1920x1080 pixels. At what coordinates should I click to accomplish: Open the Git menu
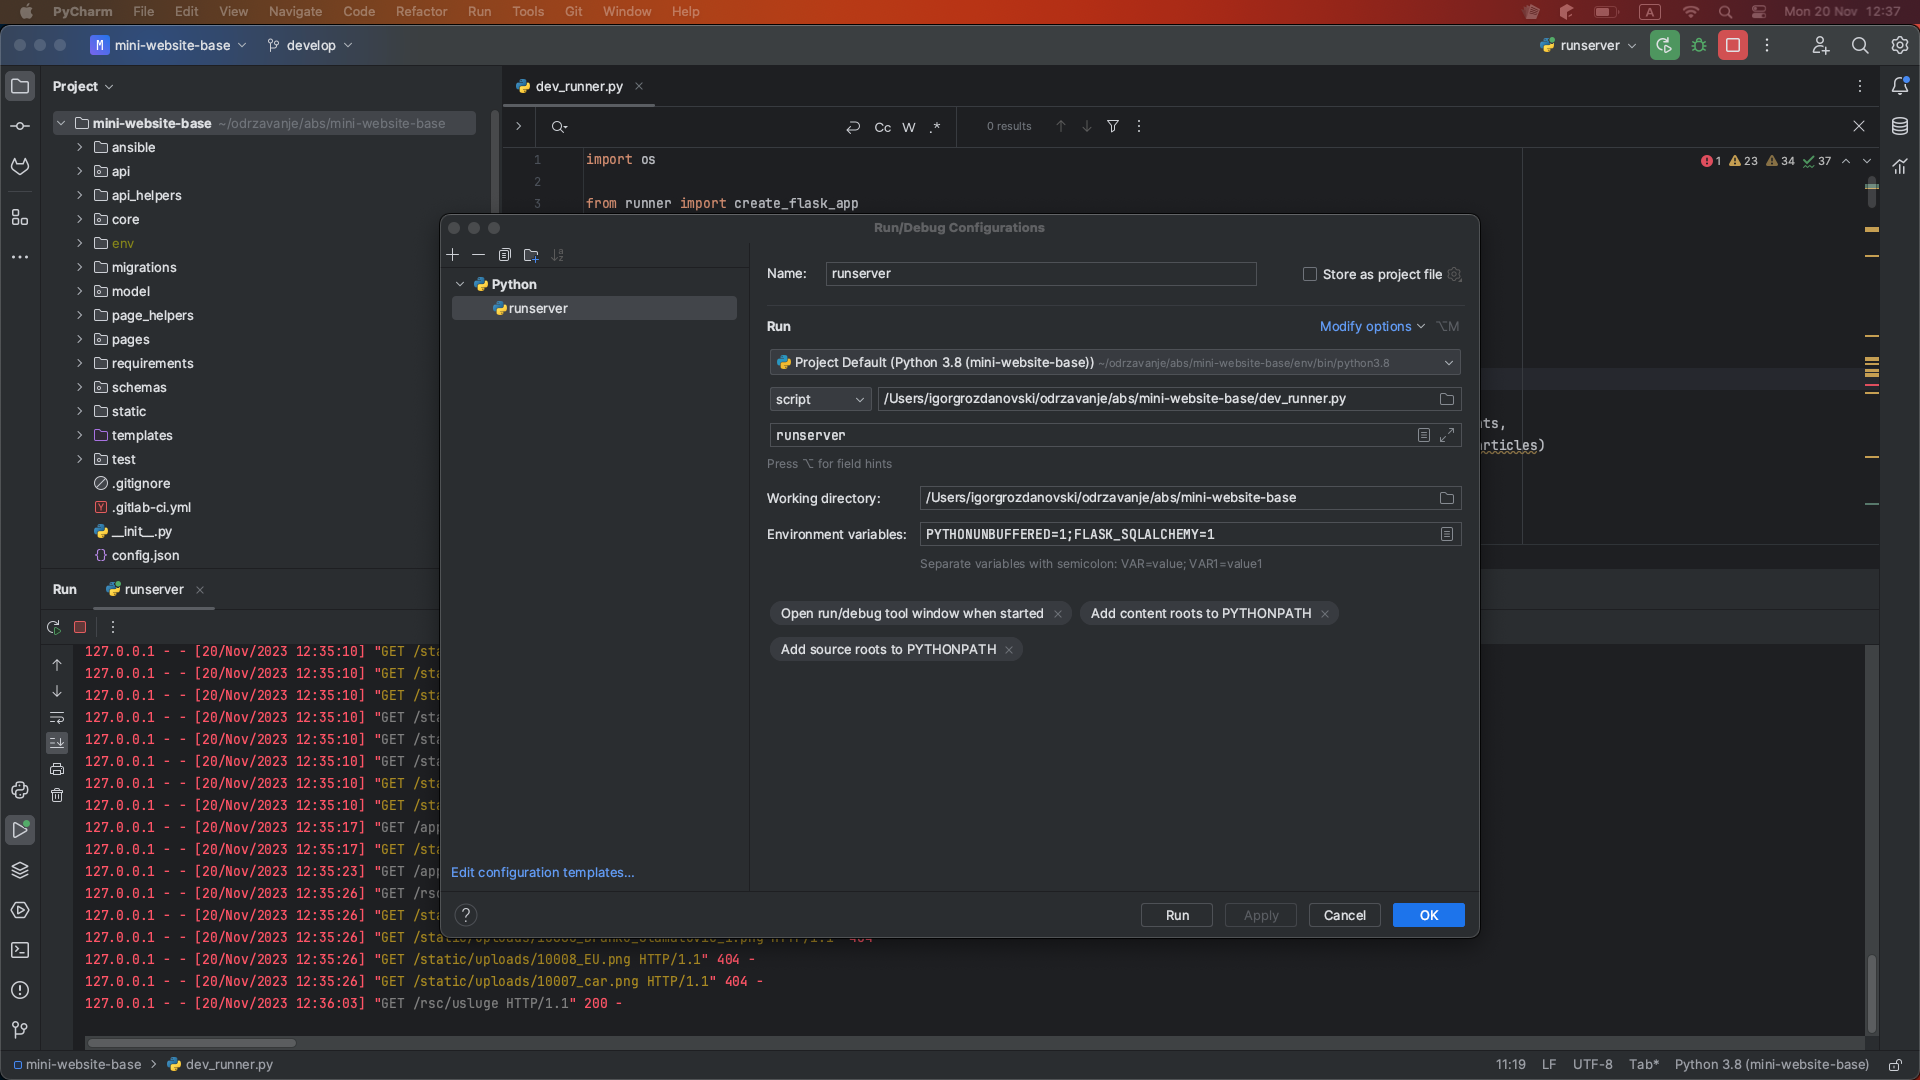coord(573,11)
